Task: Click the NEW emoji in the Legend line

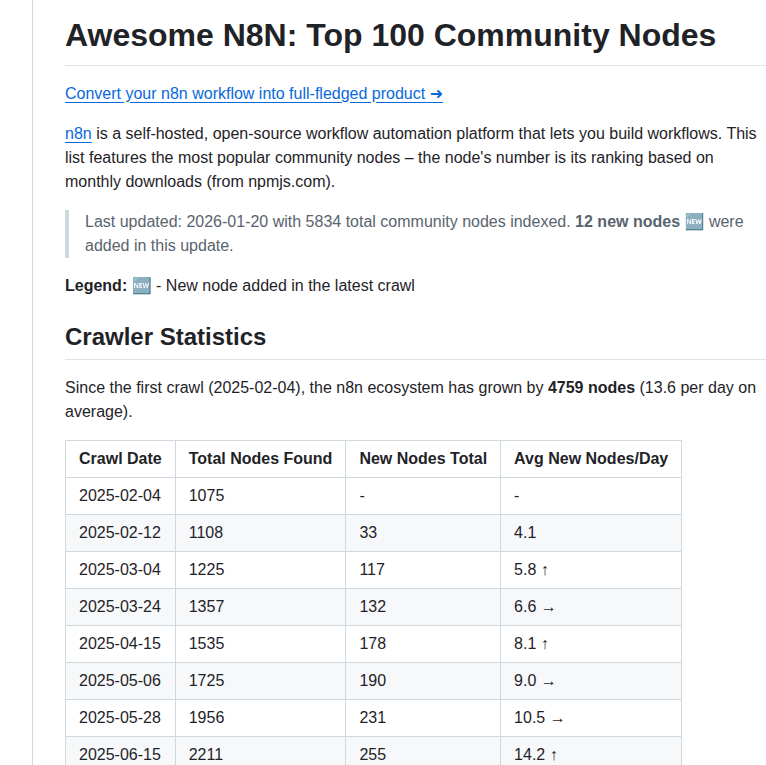Action: [x=142, y=285]
